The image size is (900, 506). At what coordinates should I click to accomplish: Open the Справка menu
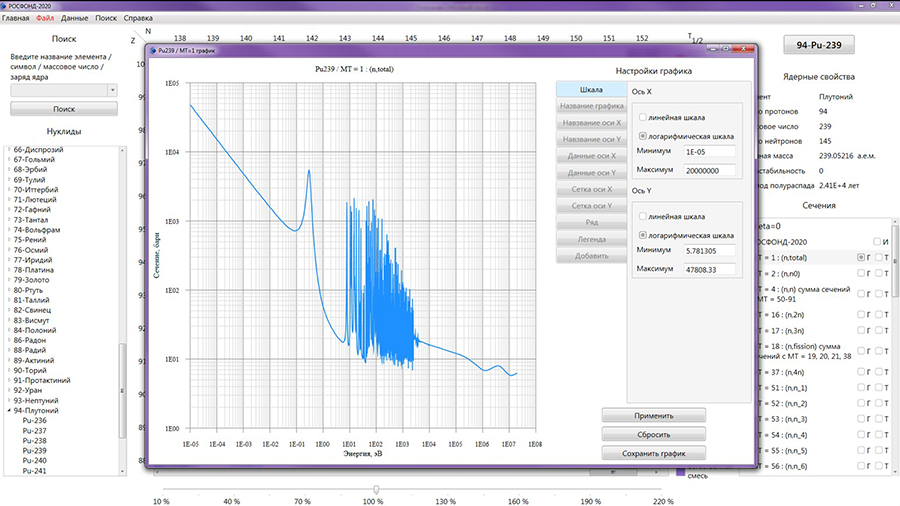coord(139,19)
